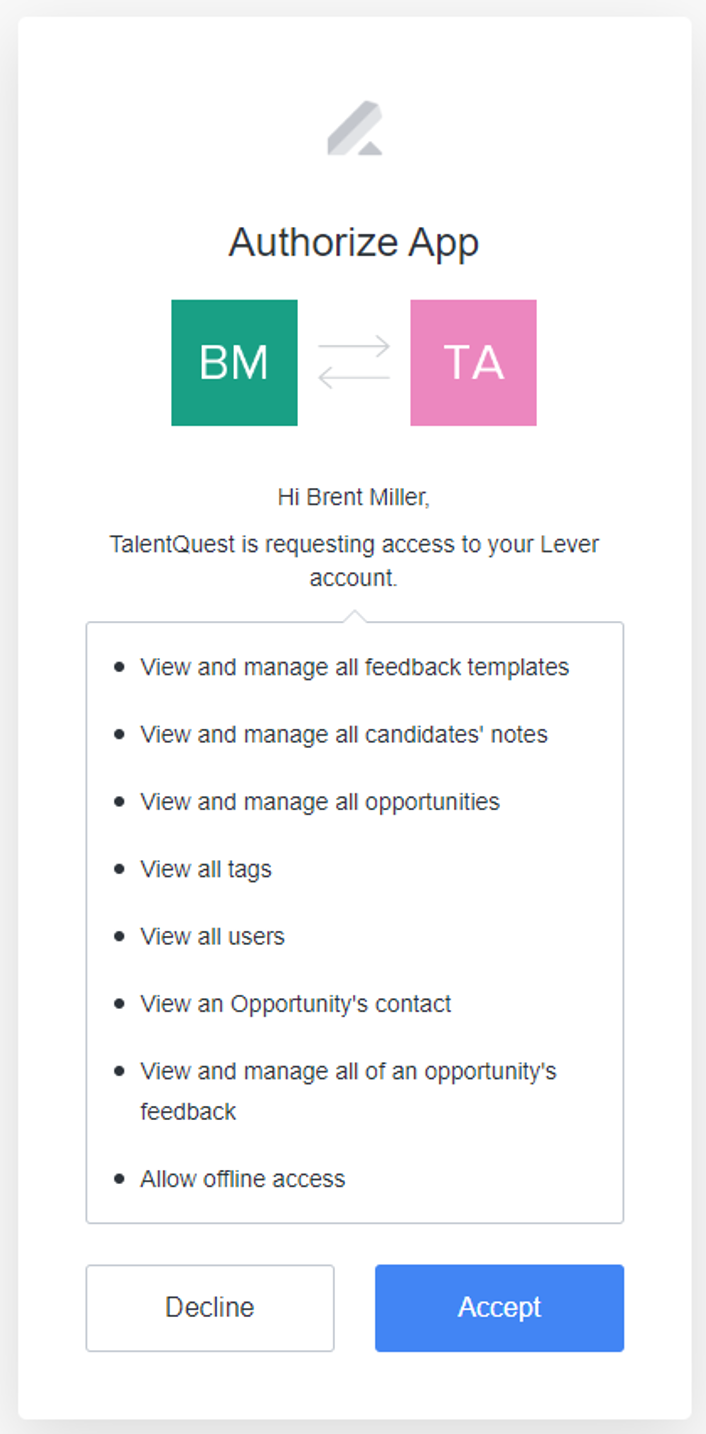Click the data exchange arrows icon
The width and height of the screenshot is (706, 1434).
pos(354,362)
